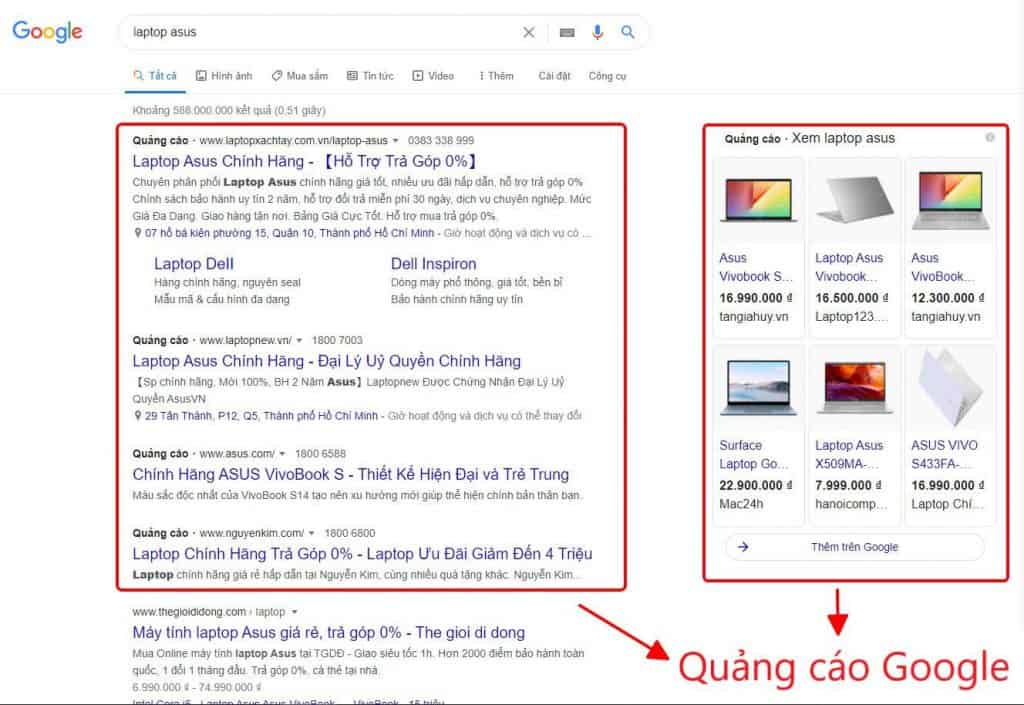Switch to the Video tab
1024x705 pixels.
[x=438, y=75]
